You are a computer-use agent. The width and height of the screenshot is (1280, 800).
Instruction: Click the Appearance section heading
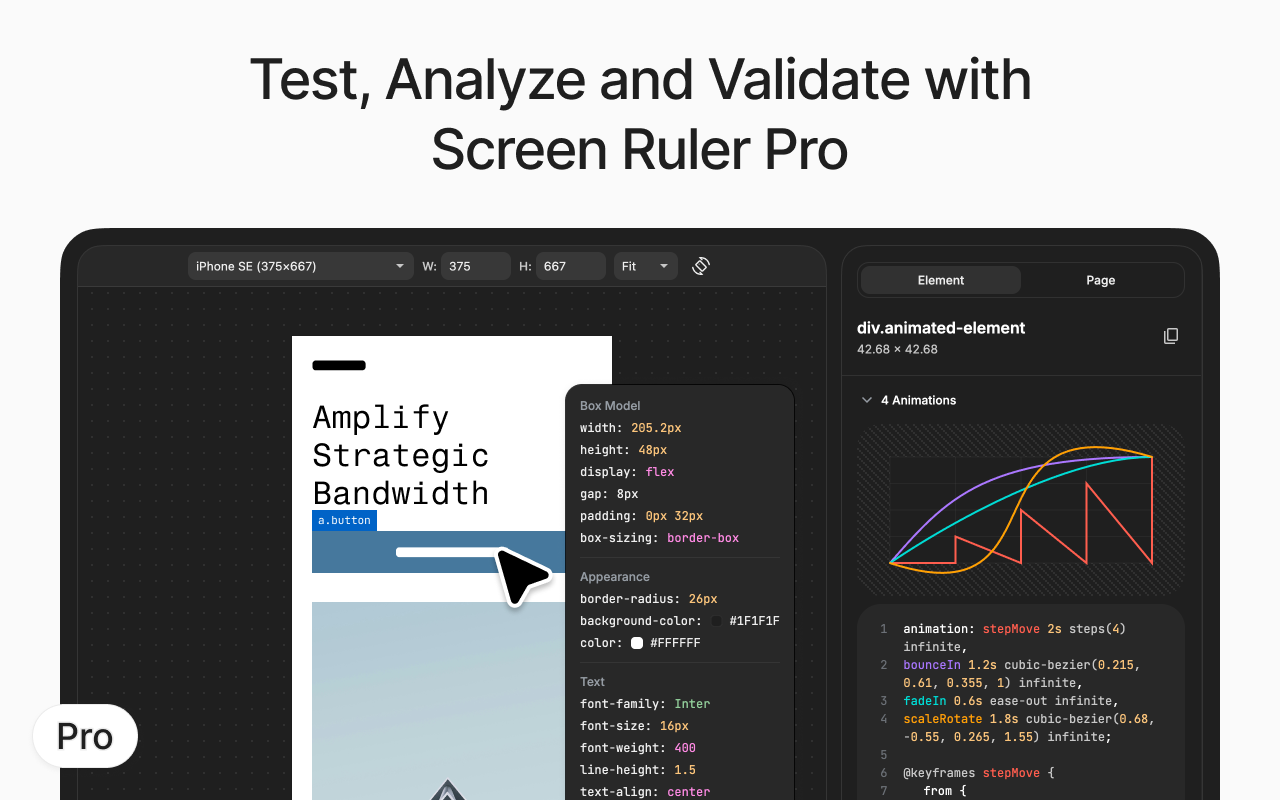[615, 577]
